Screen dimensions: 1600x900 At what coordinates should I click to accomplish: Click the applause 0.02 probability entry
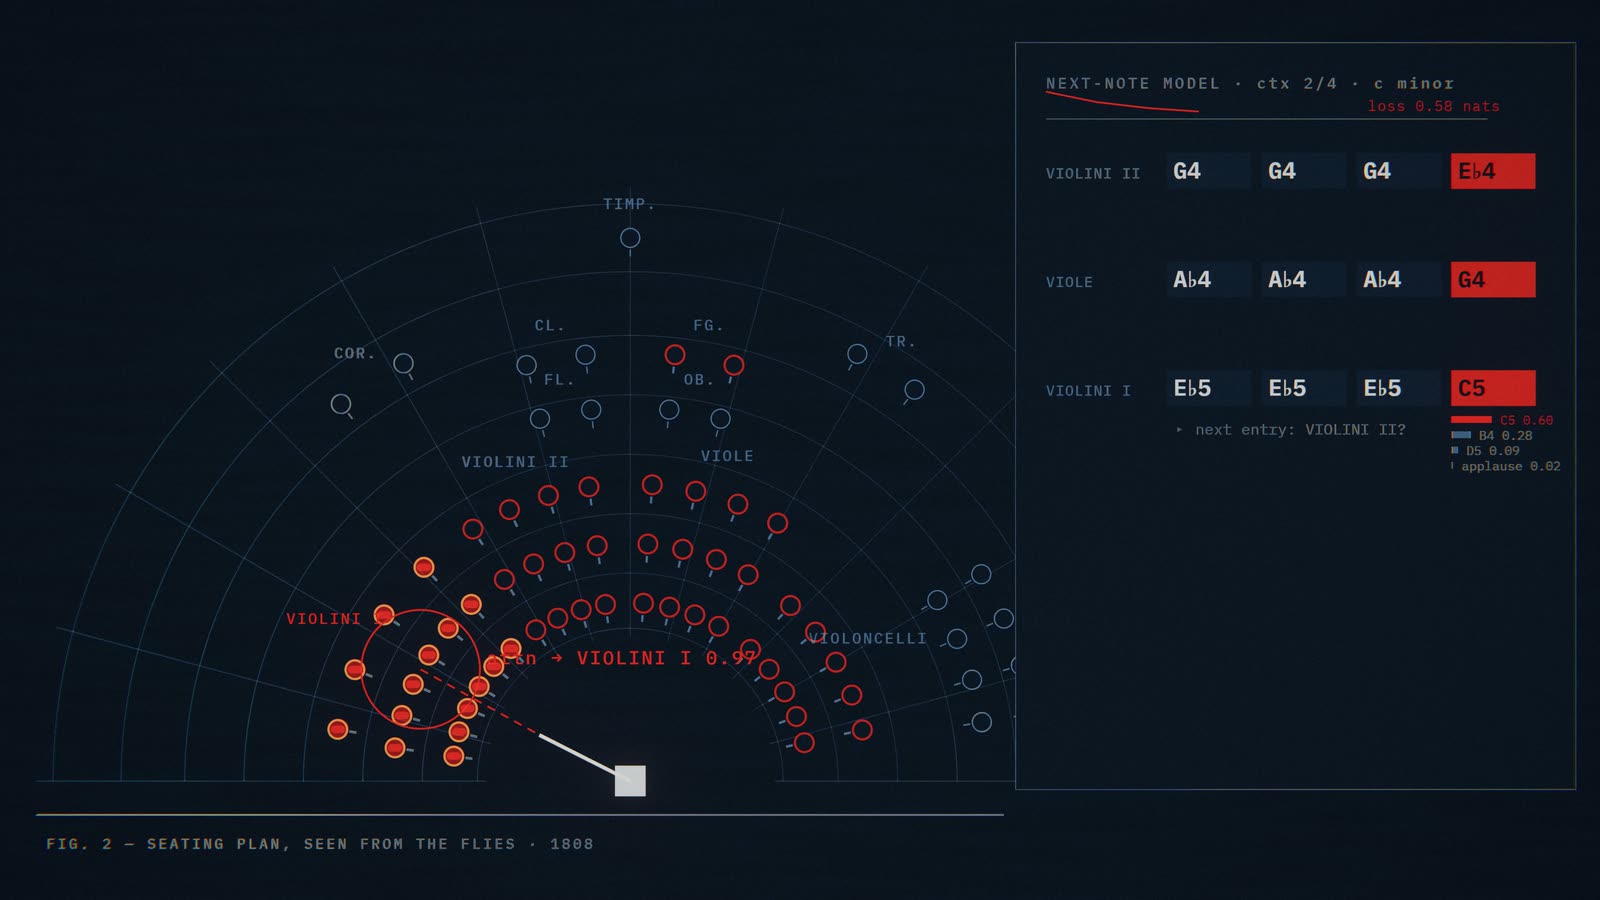click(1506, 466)
